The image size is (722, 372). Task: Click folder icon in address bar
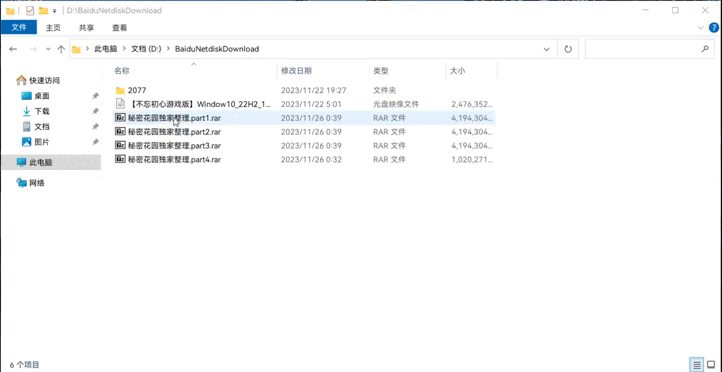point(76,49)
